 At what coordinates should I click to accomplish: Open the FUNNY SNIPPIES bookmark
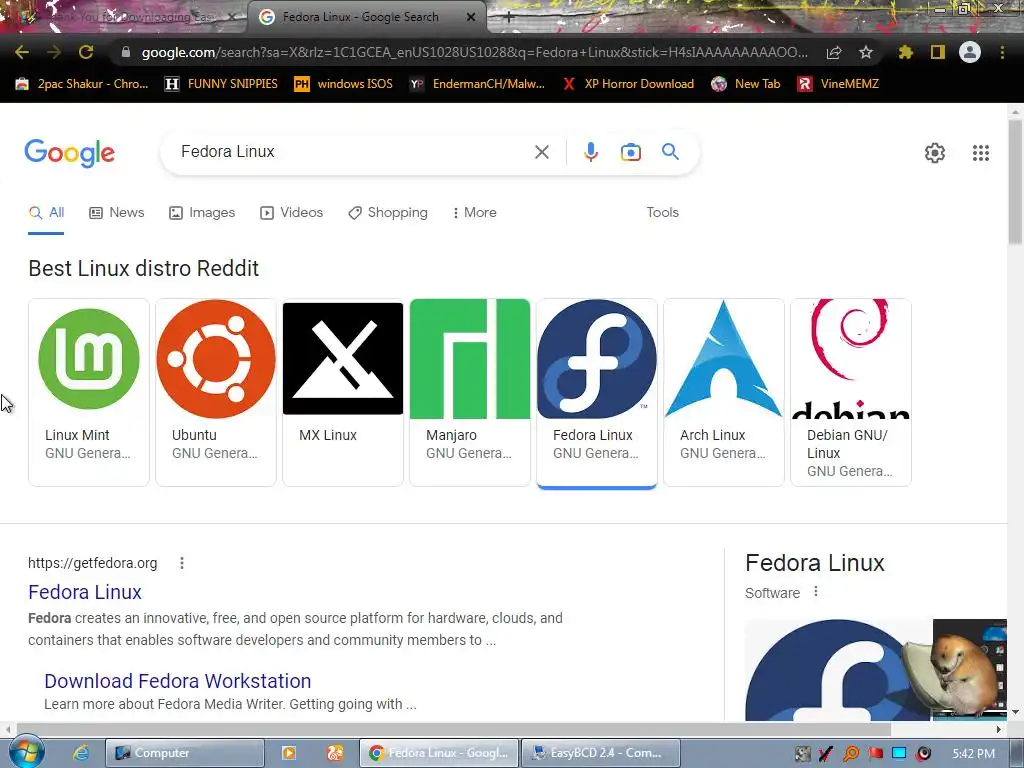221,84
